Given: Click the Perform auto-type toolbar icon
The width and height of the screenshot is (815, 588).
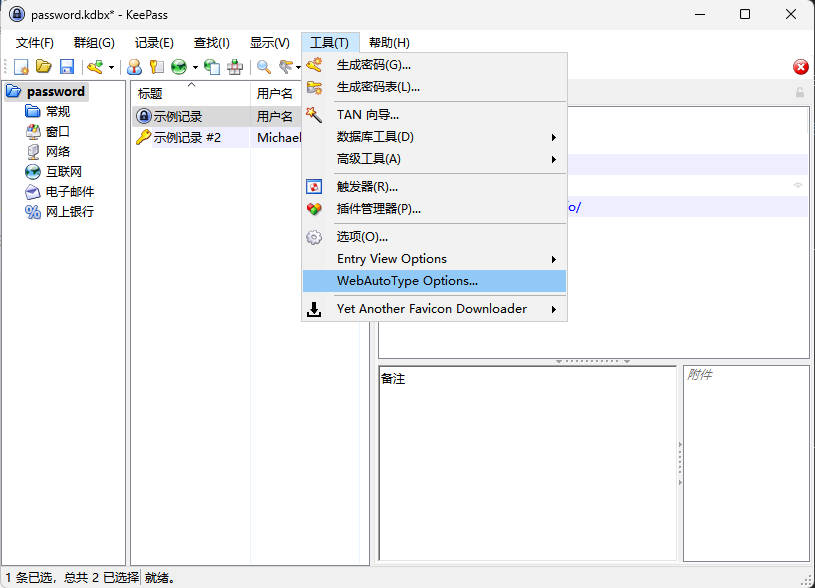Looking at the screenshot, I should pyautogui.click(x=235, y=67).
